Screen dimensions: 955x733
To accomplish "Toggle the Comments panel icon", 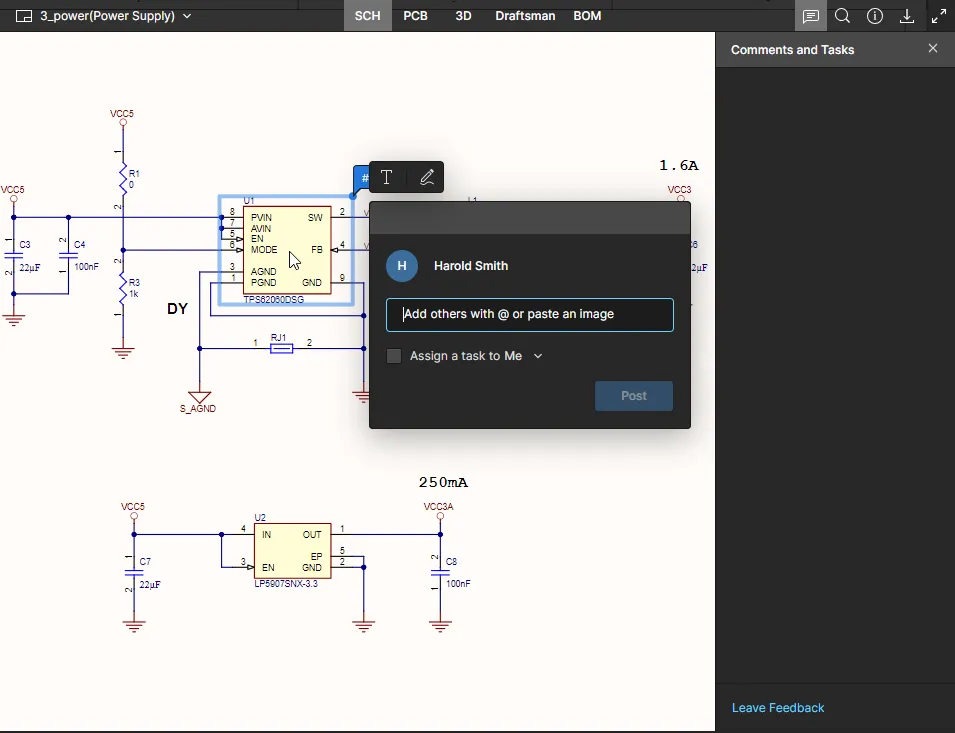I will pyautogui.click(x=810, y=16).
